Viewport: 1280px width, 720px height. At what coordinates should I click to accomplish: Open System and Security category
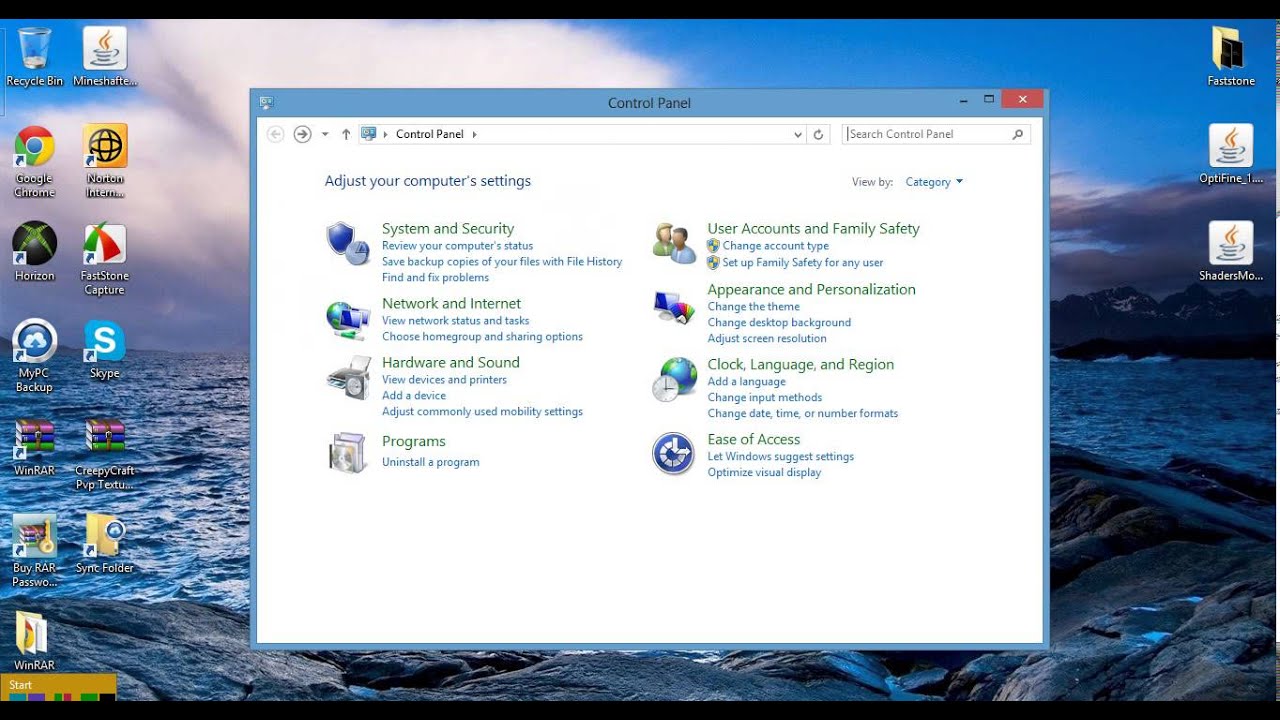click(x=448, y=228)
